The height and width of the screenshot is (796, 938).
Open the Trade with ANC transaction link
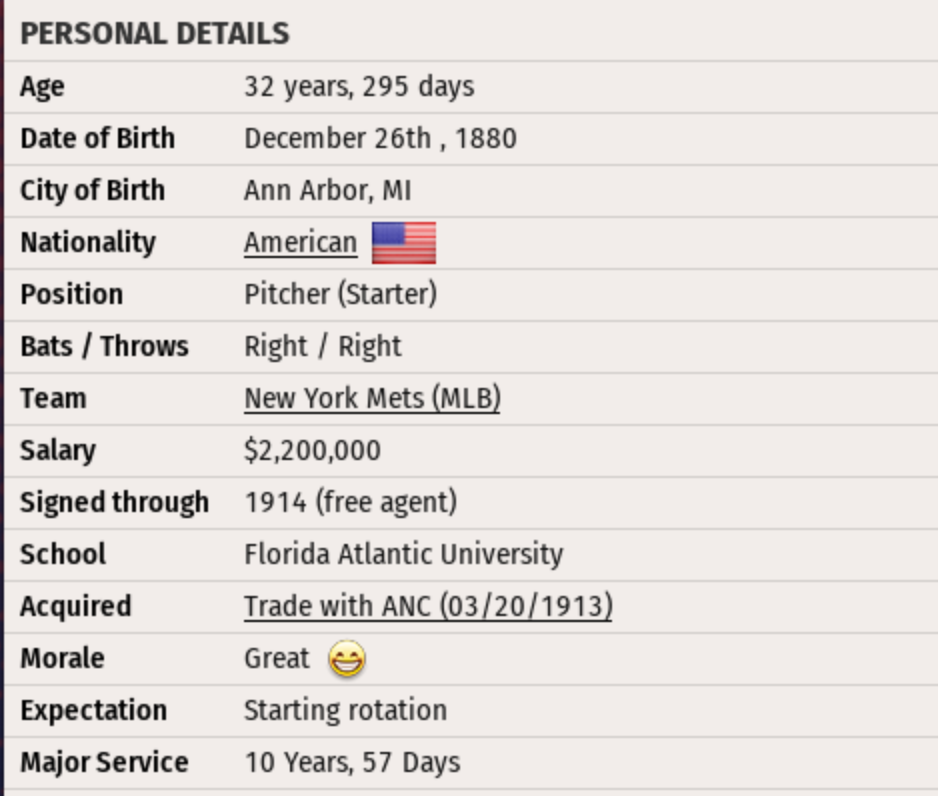(x=428, y=606)
